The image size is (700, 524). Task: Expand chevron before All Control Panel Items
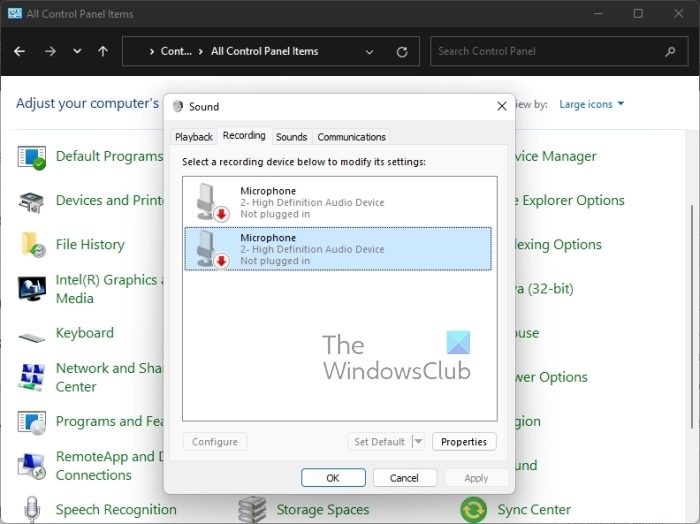click(201, 51)
